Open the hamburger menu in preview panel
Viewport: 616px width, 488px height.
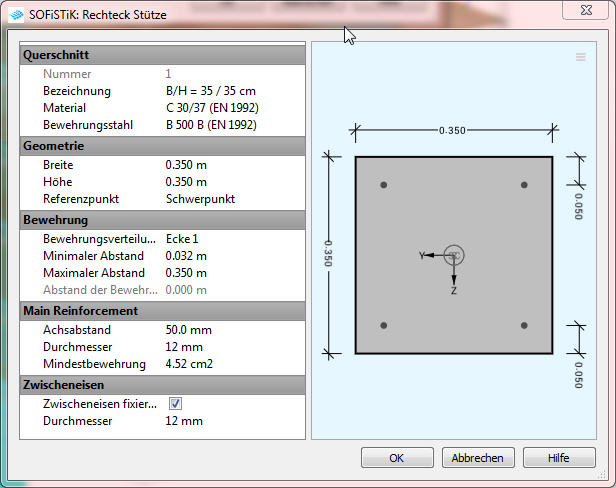(580, 58)
